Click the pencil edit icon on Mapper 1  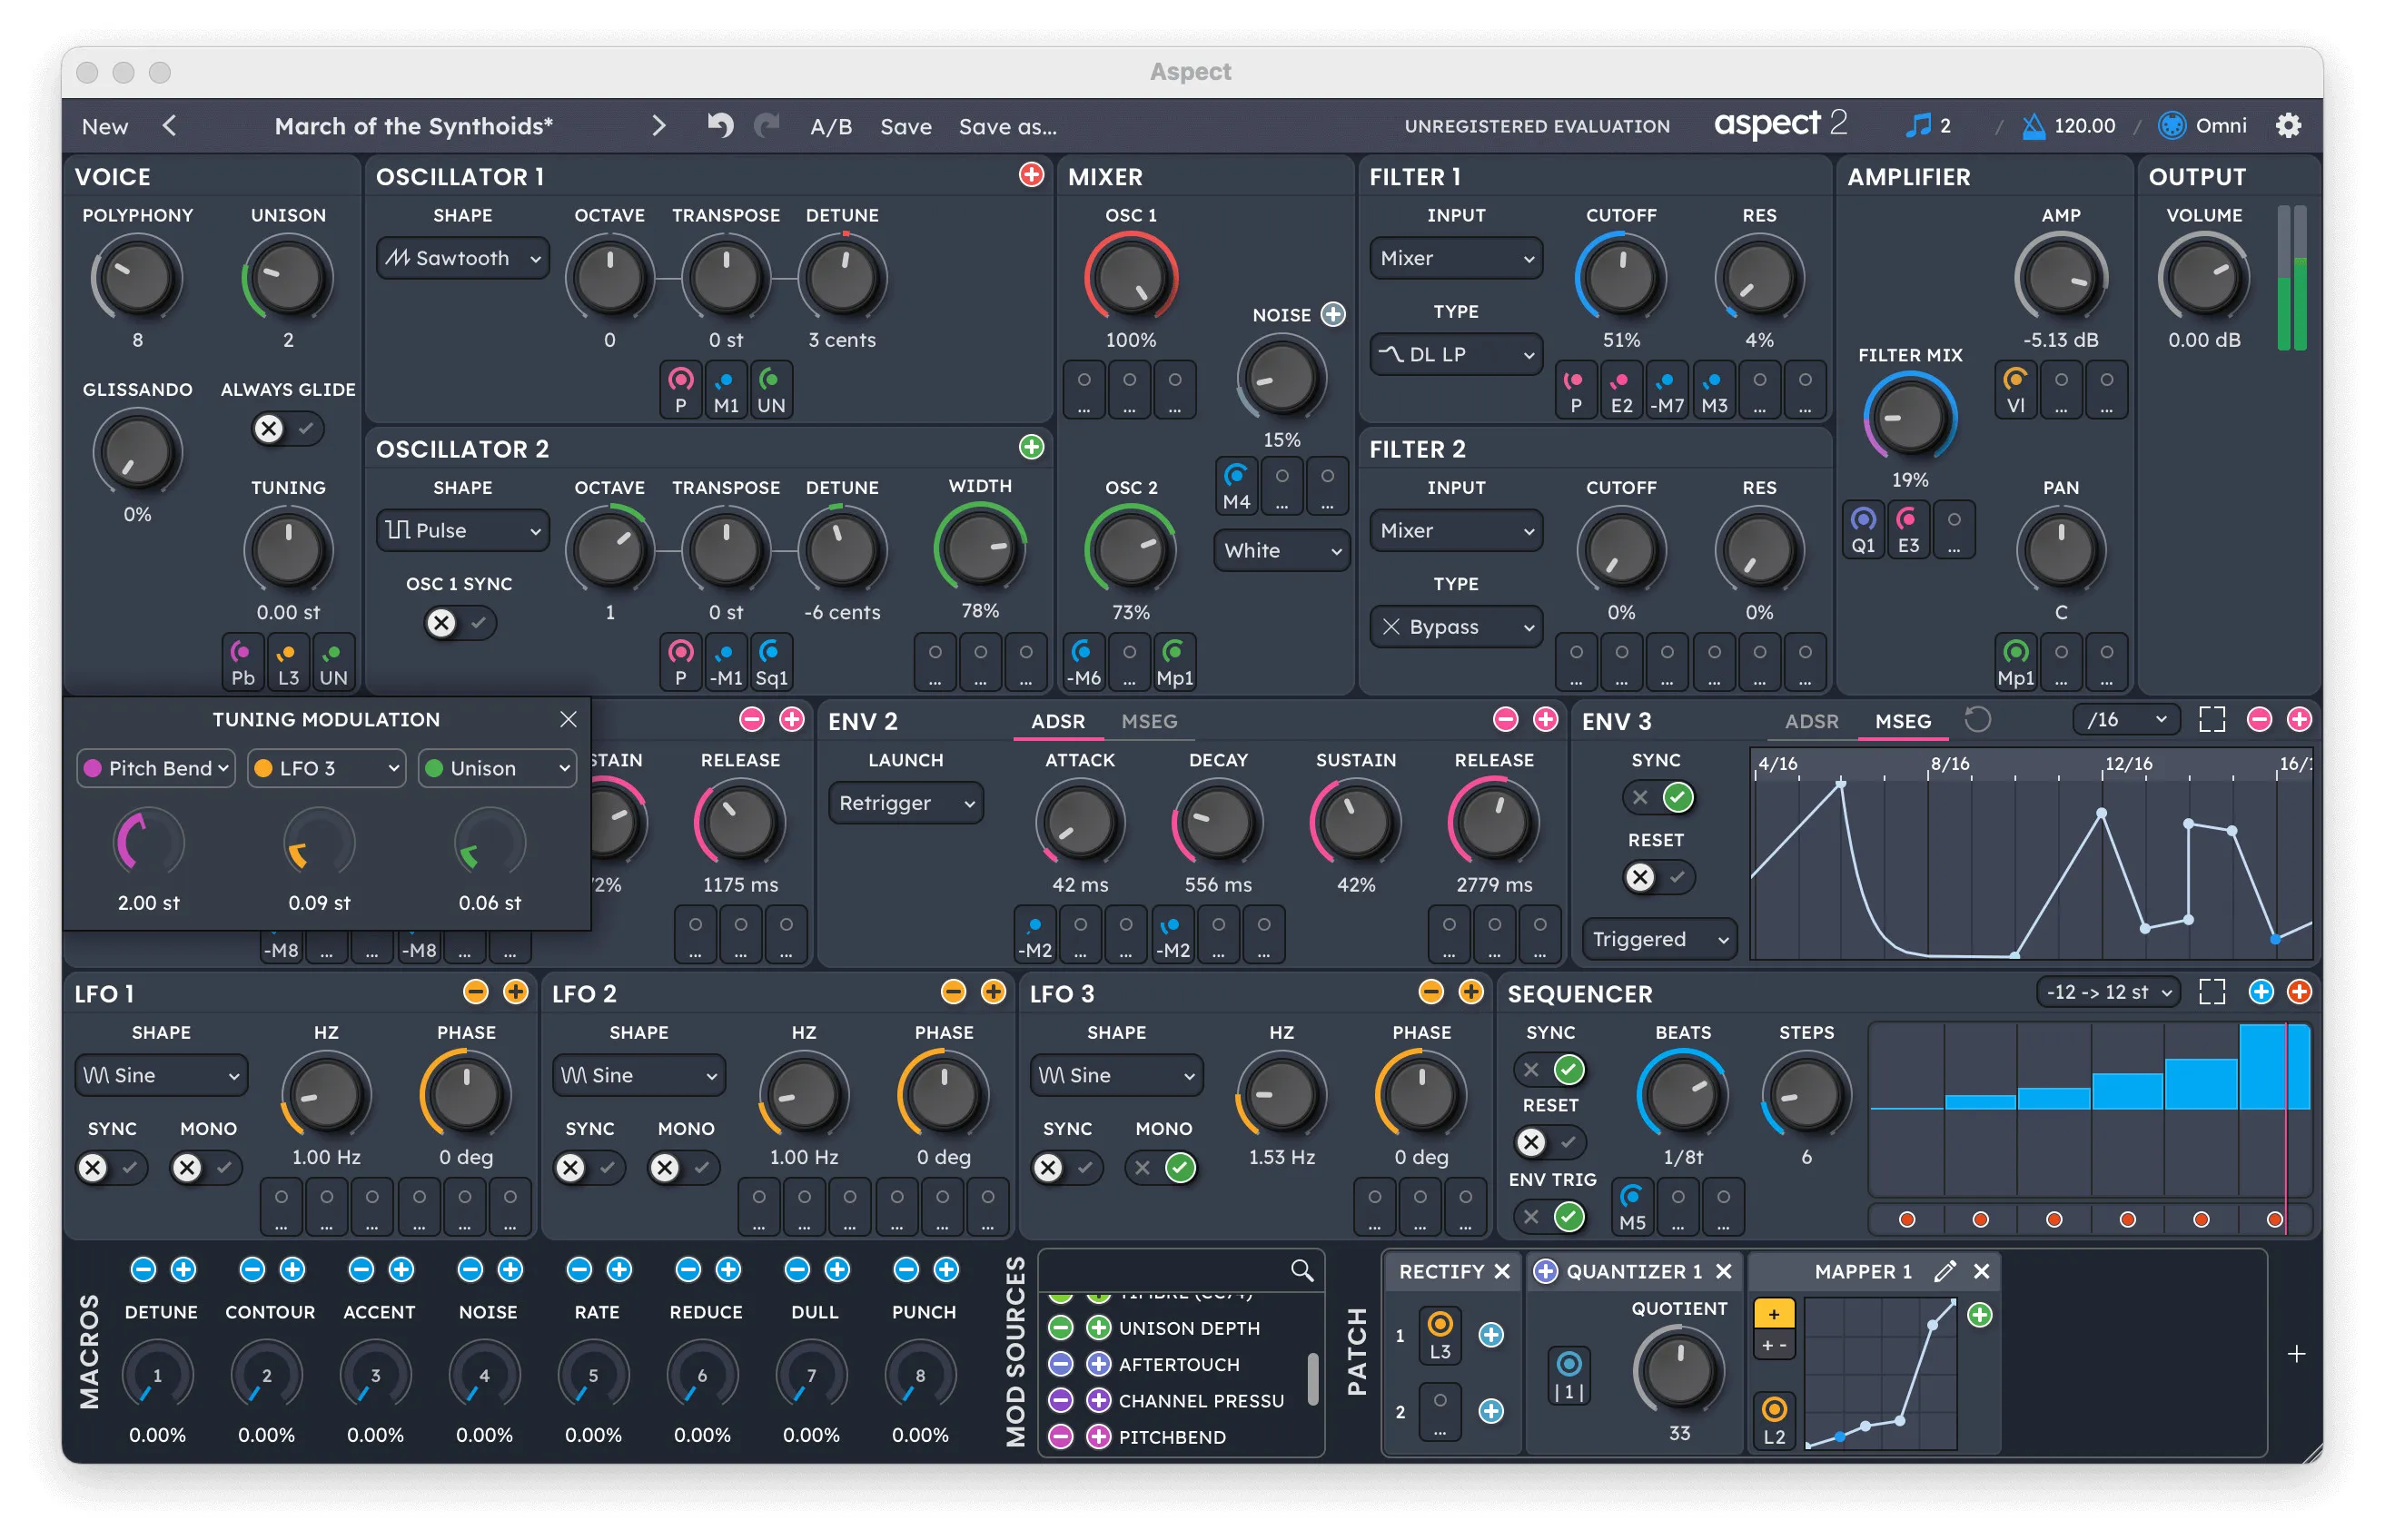pyautogui.click(x=1945, y=1271)
